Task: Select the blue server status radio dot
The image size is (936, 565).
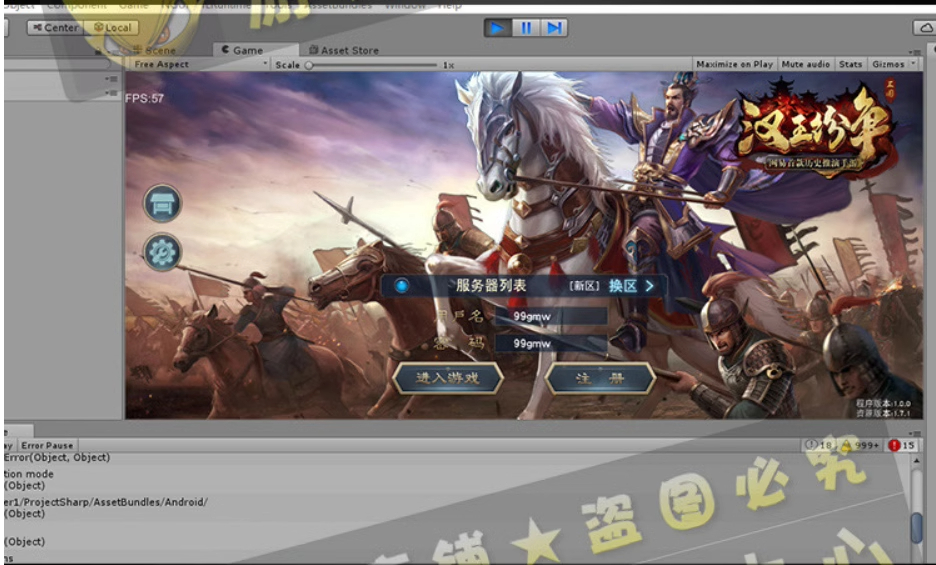Action: pyautogui.click(x=402, y=286)
